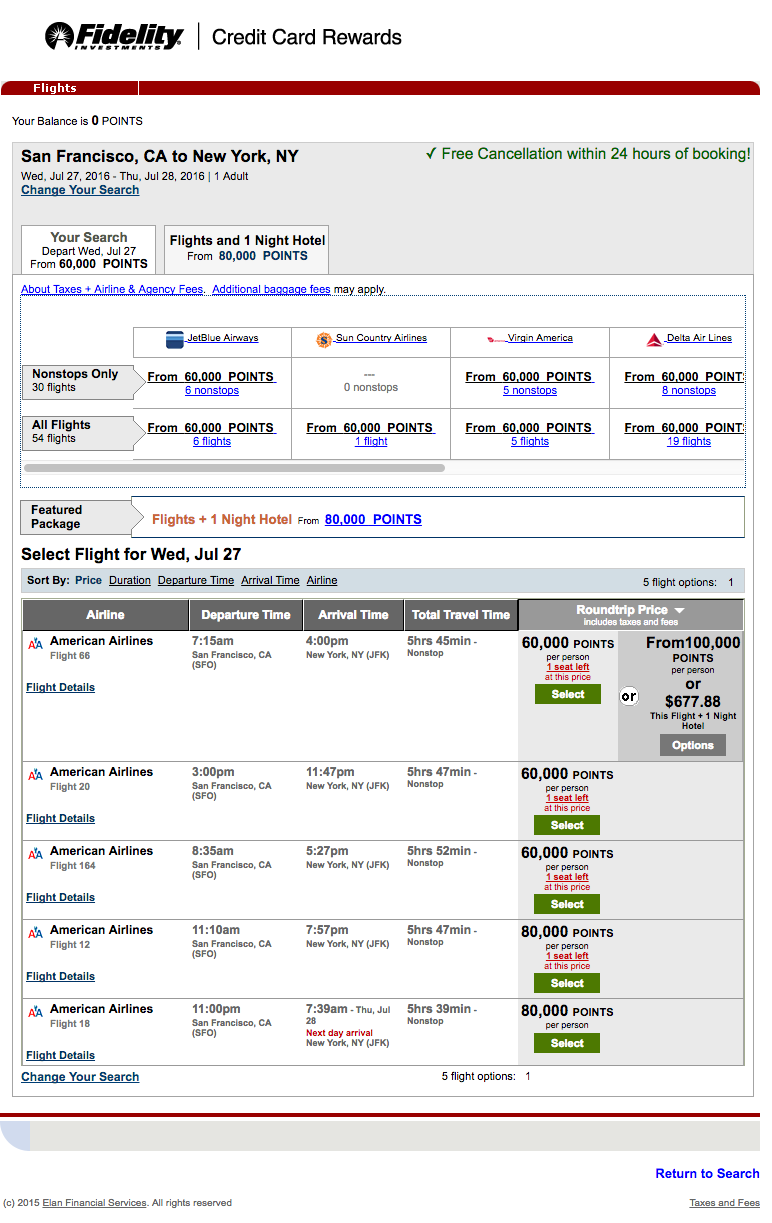Click the Delta Air Lines logo icon
Screen dimensions: 772x1223
click(655, 340)
